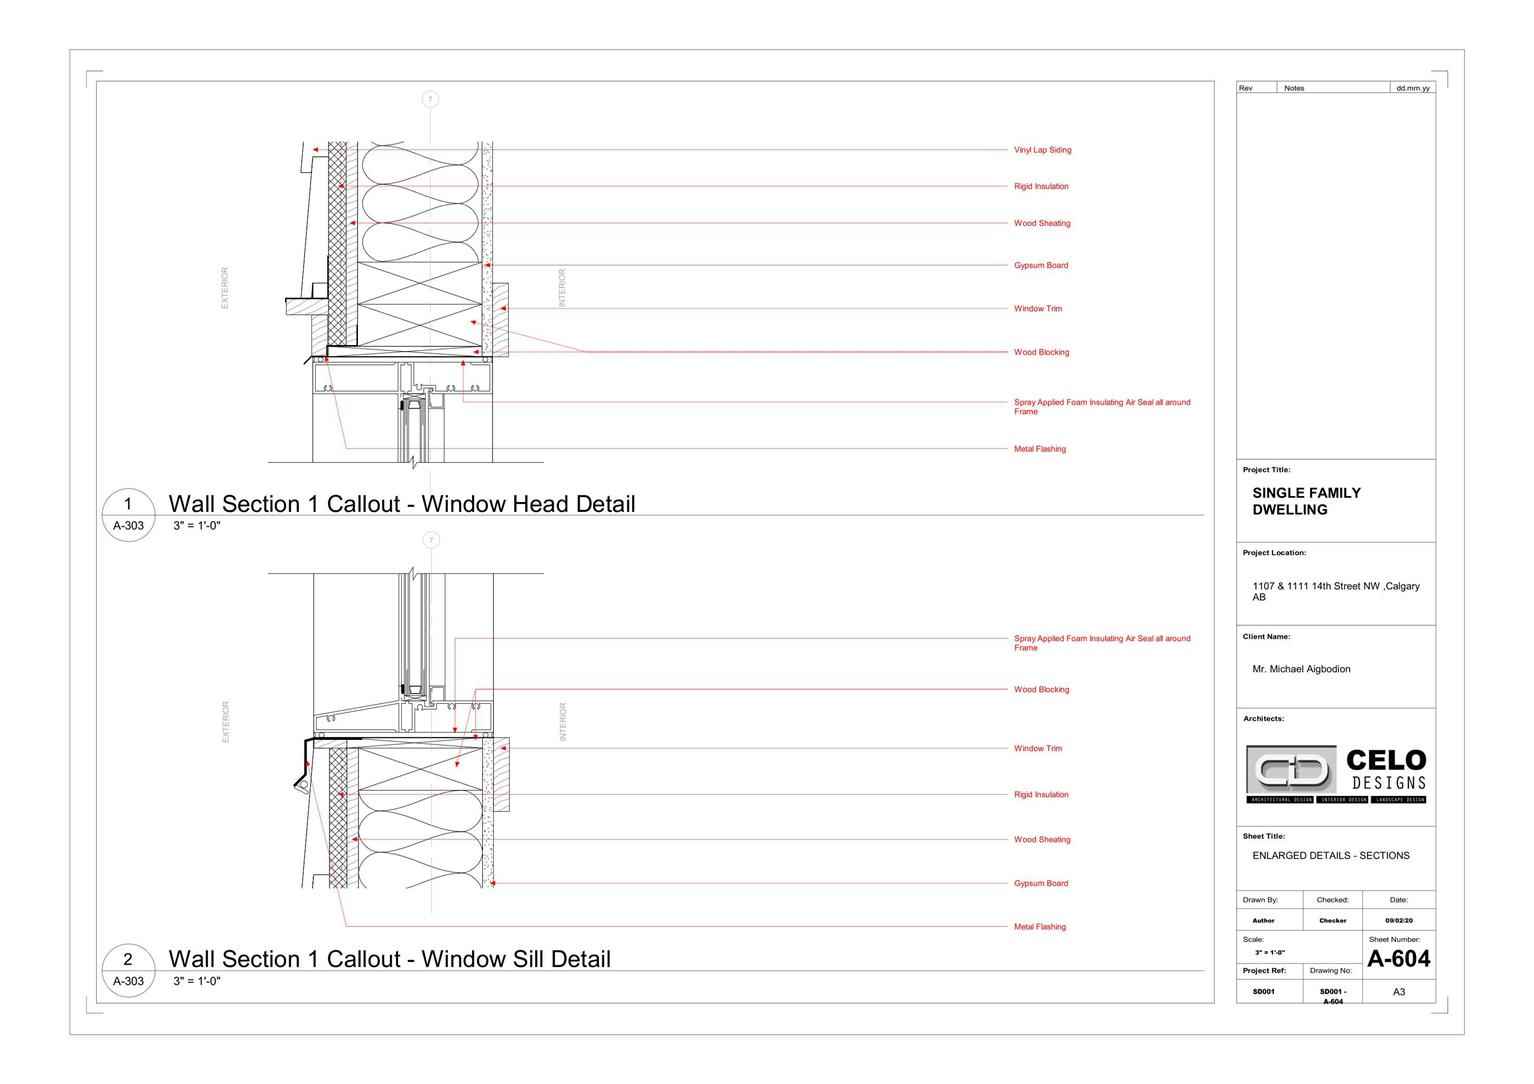Click the "Window Head Detail" view title
1534x1084 pixels.
(402, 504)
